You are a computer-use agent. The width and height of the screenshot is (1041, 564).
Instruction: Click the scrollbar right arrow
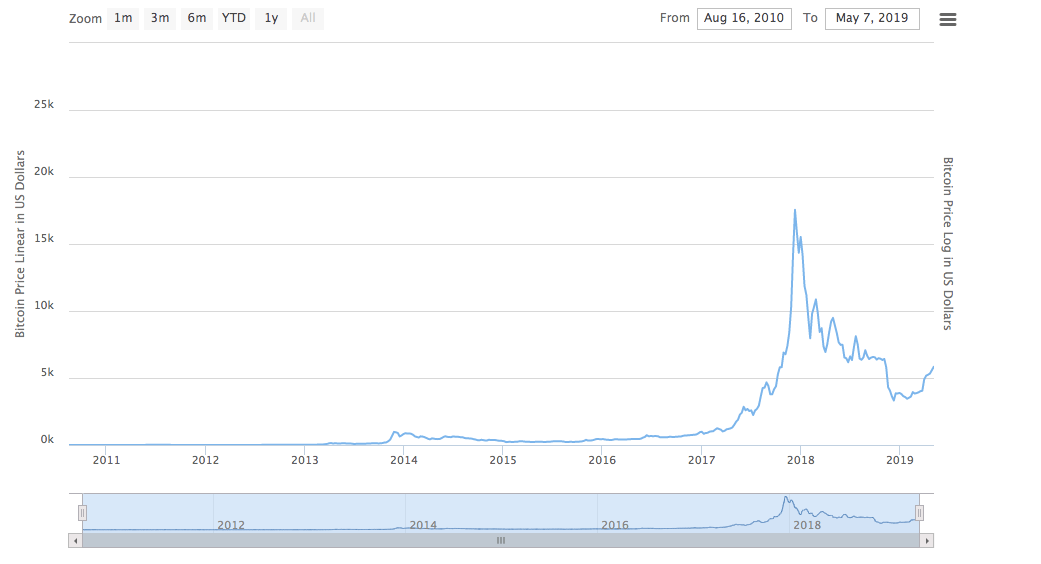927,540
